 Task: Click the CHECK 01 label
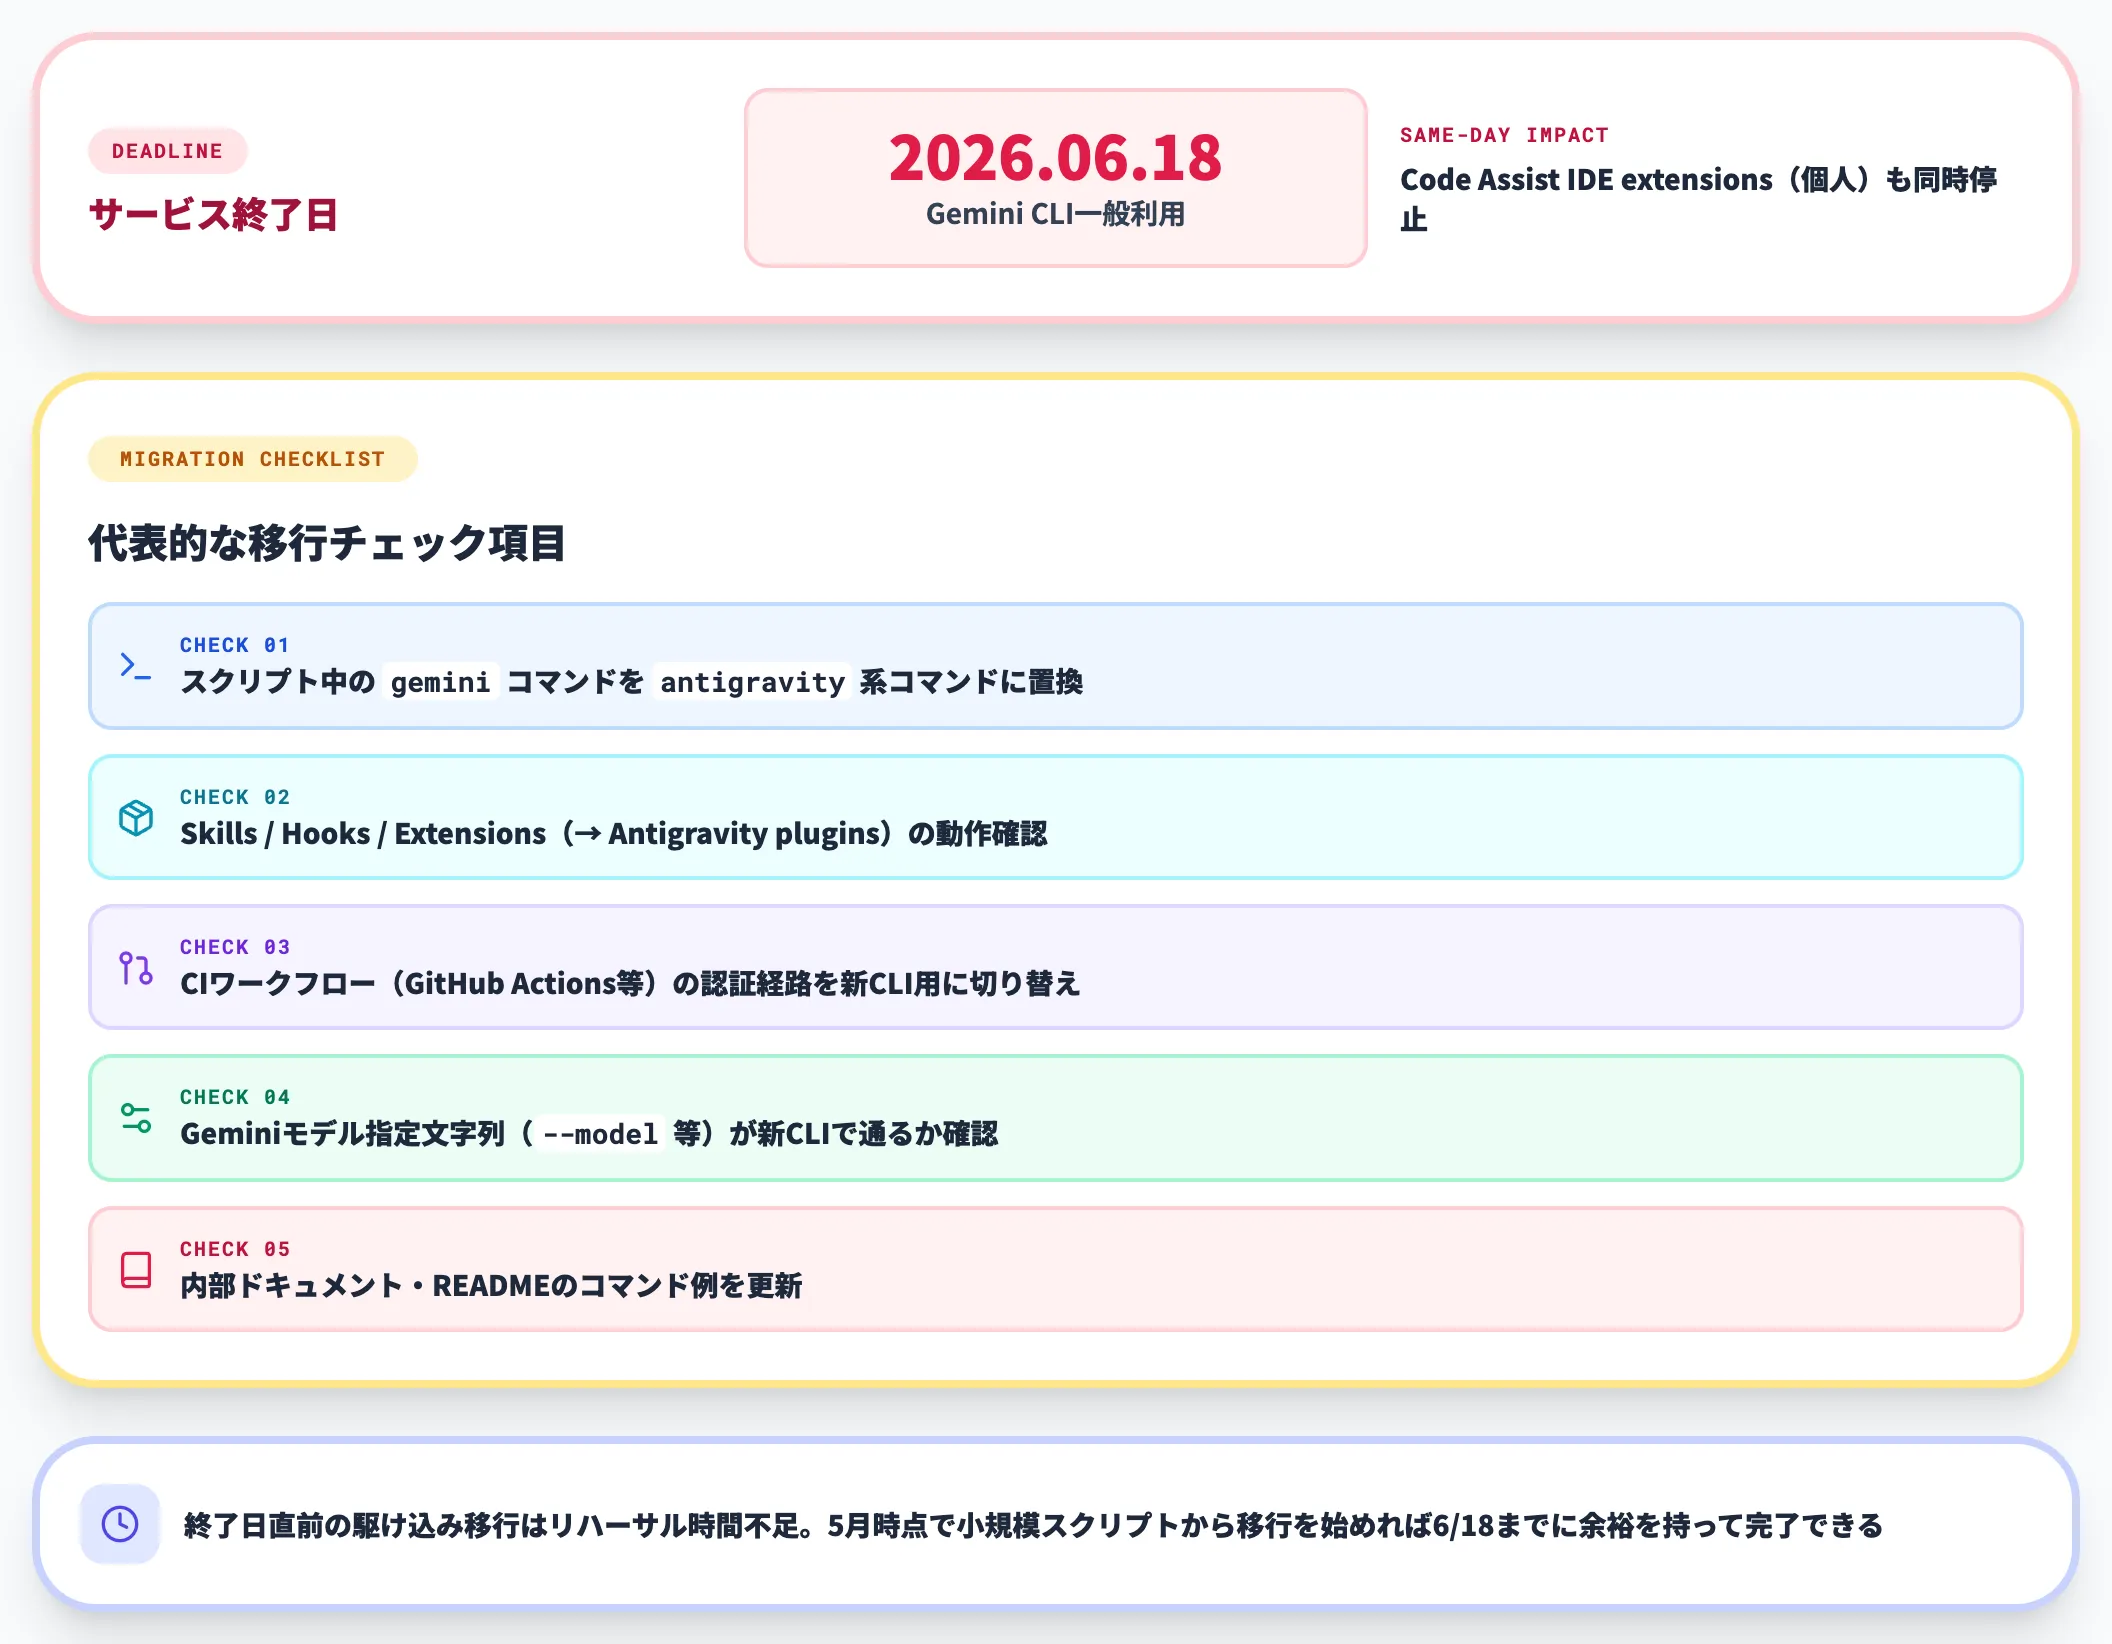235,645
